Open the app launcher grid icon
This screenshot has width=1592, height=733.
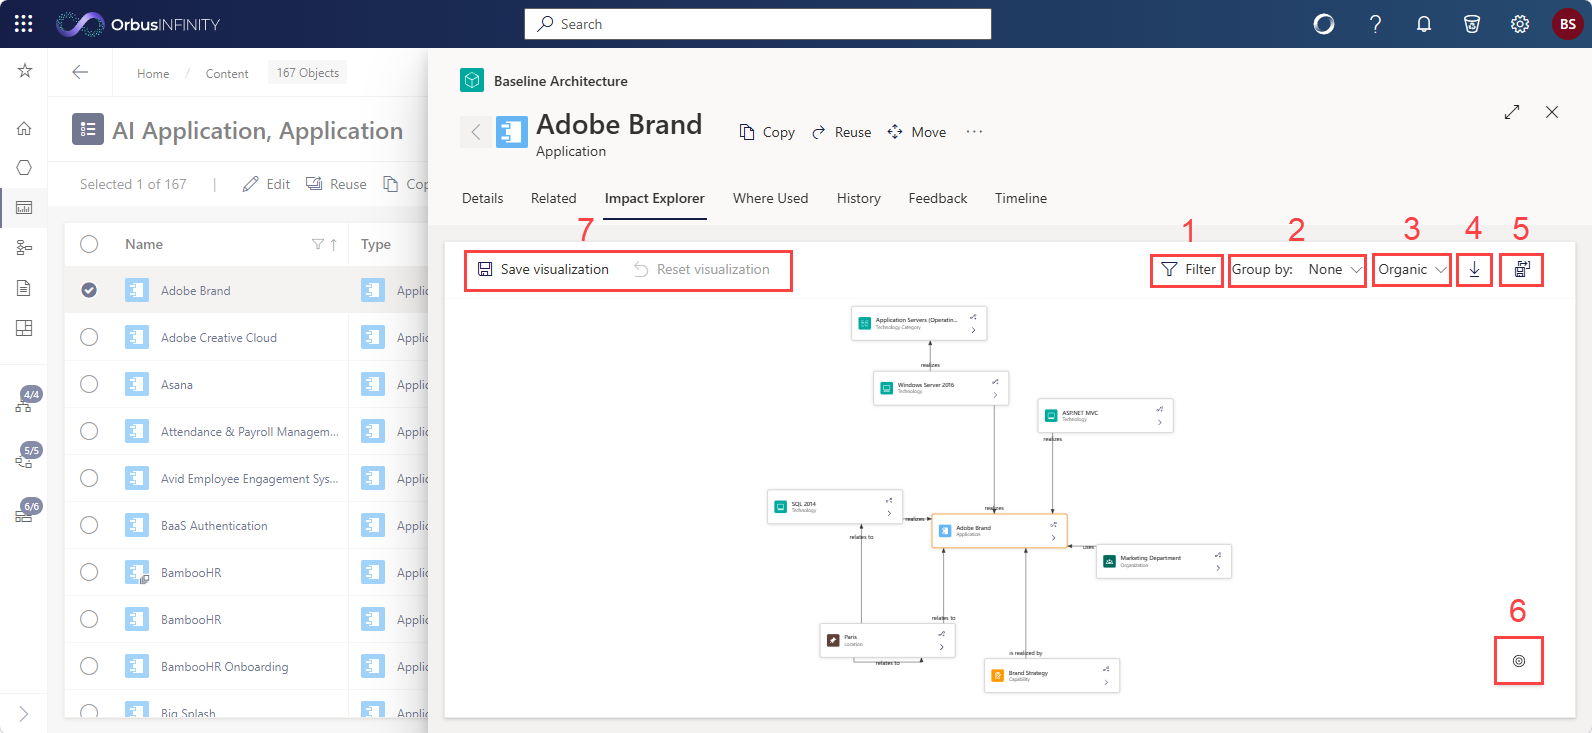pos(24,24)
